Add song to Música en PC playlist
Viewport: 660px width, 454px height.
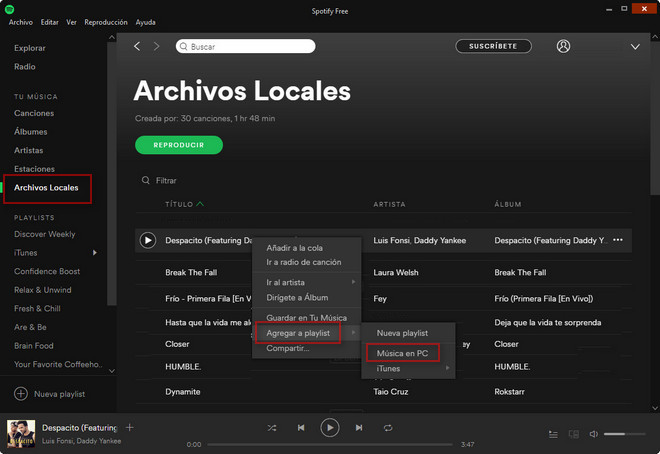point(402,353)
